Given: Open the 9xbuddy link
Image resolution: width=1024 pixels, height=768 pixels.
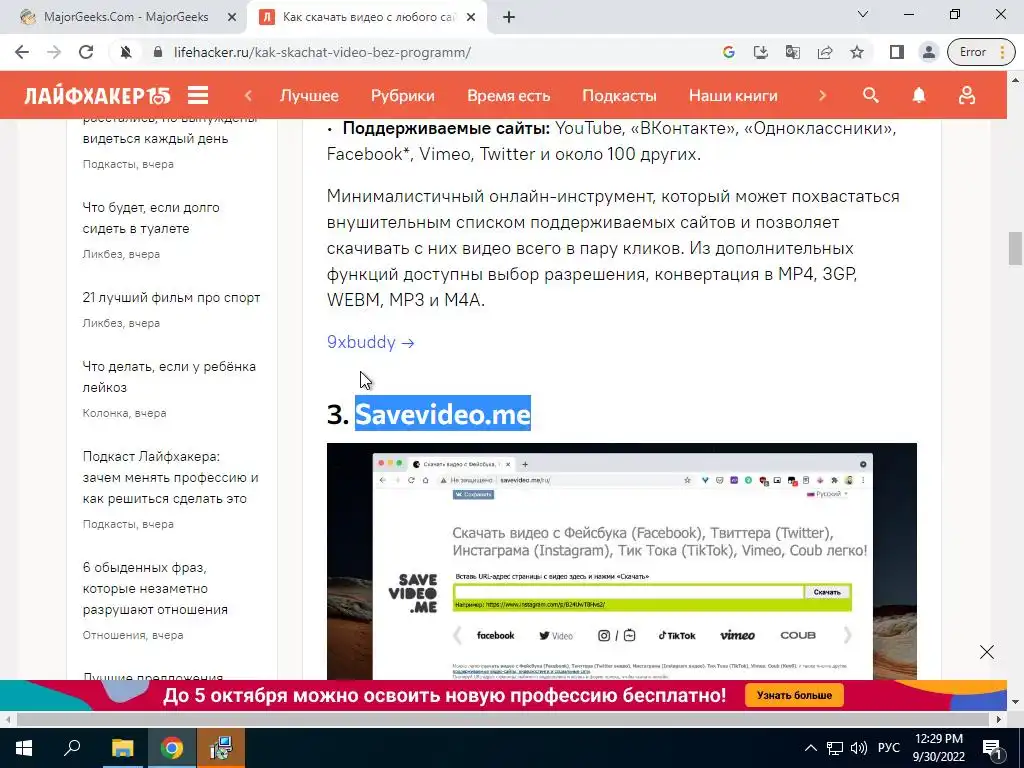Looking at the screenshot, I should click(x=370, y=342).
